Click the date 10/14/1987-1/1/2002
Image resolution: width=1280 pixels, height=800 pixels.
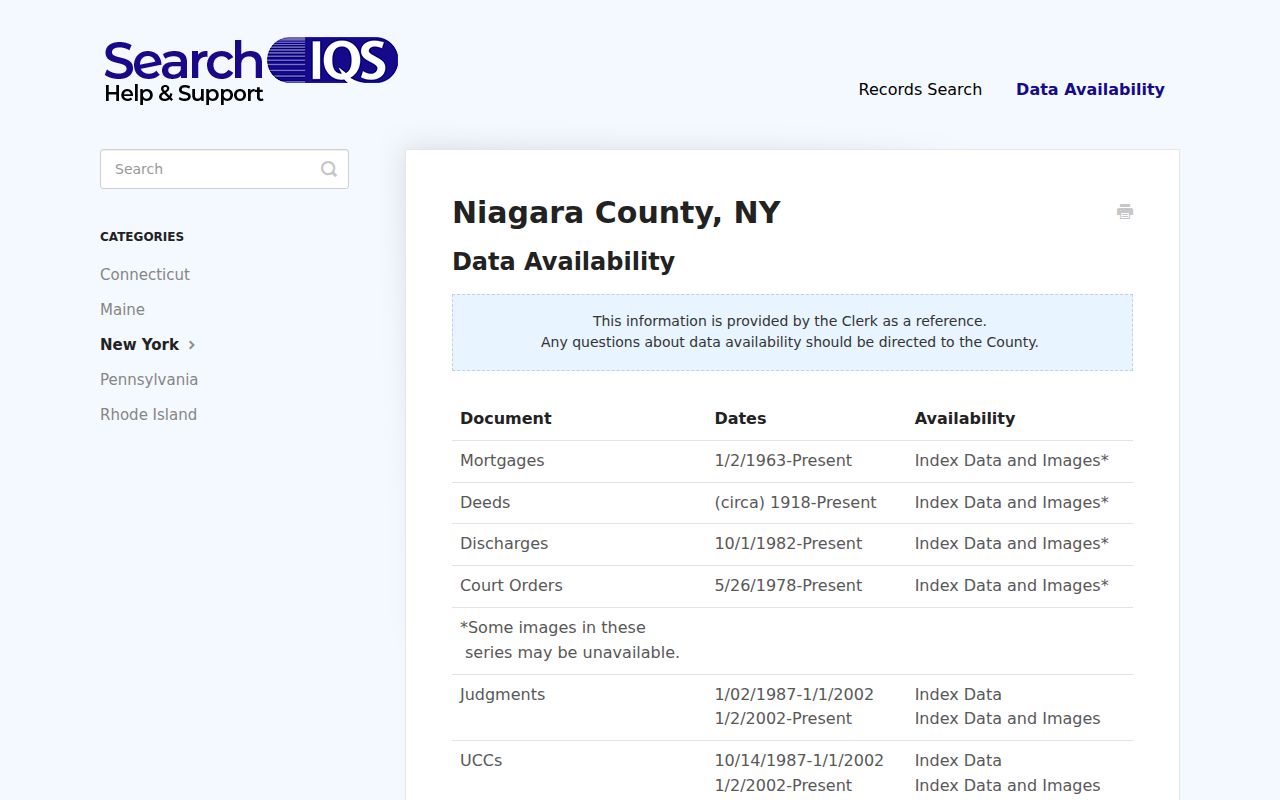(x=799, y=761)
